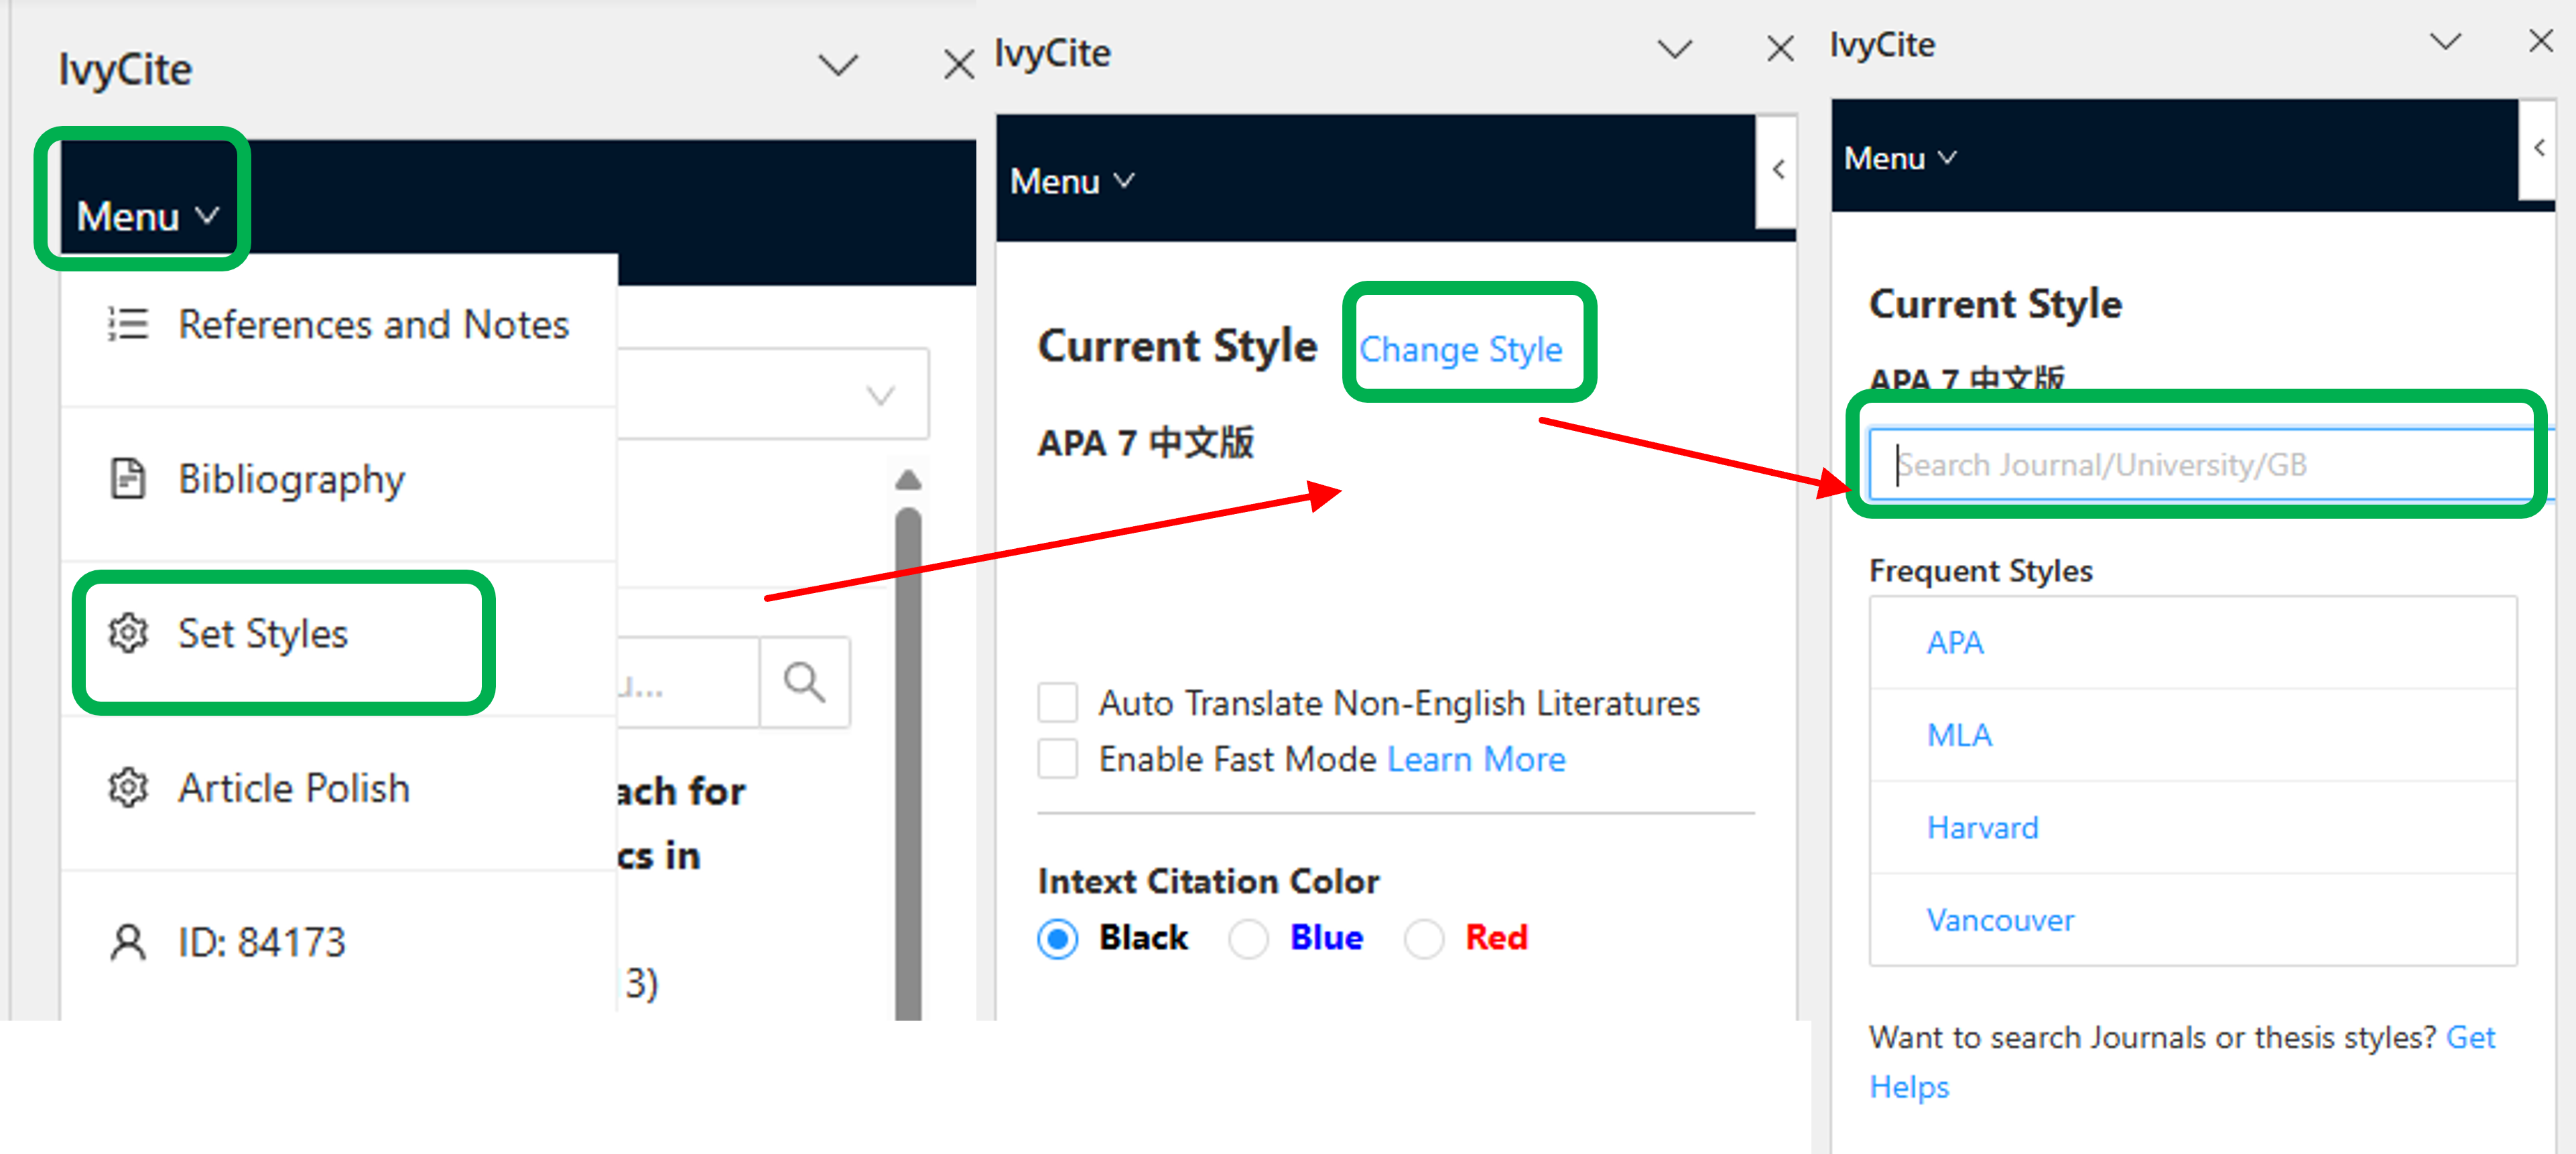Viewport: 2576px width, 1154px height.
Task: Click the Intext Citation Color heading
Action: coord(1208,881)
